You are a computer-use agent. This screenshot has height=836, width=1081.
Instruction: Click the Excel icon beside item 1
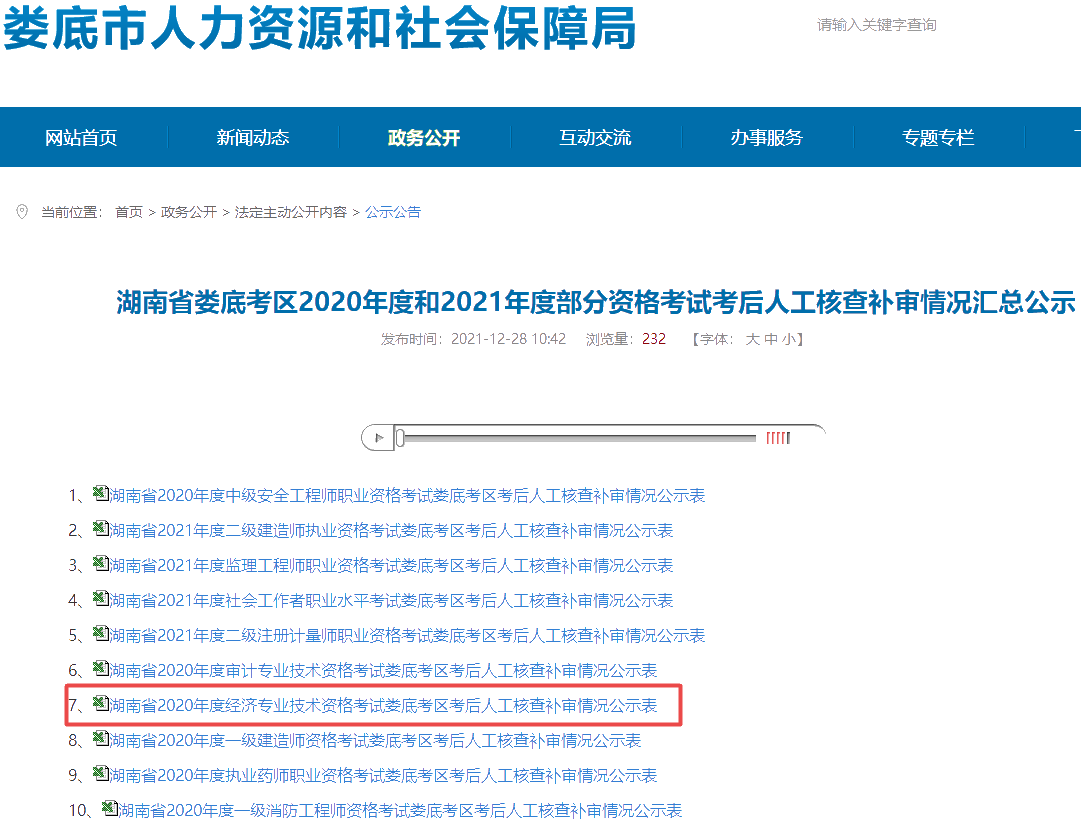click(x=100, y=494)
